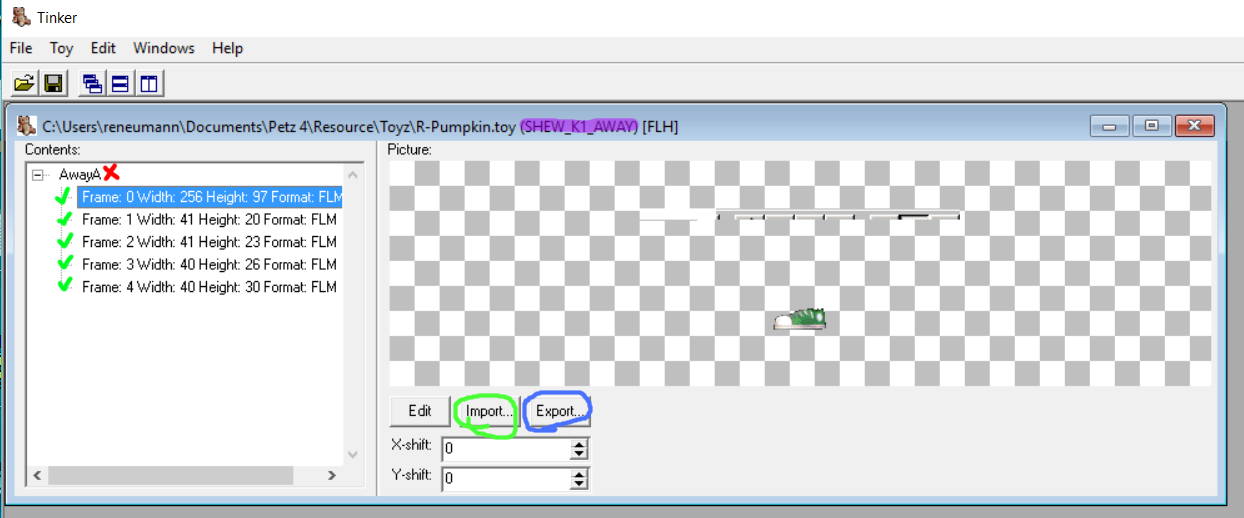
Task: Open the Help menu
Action: 228,48
